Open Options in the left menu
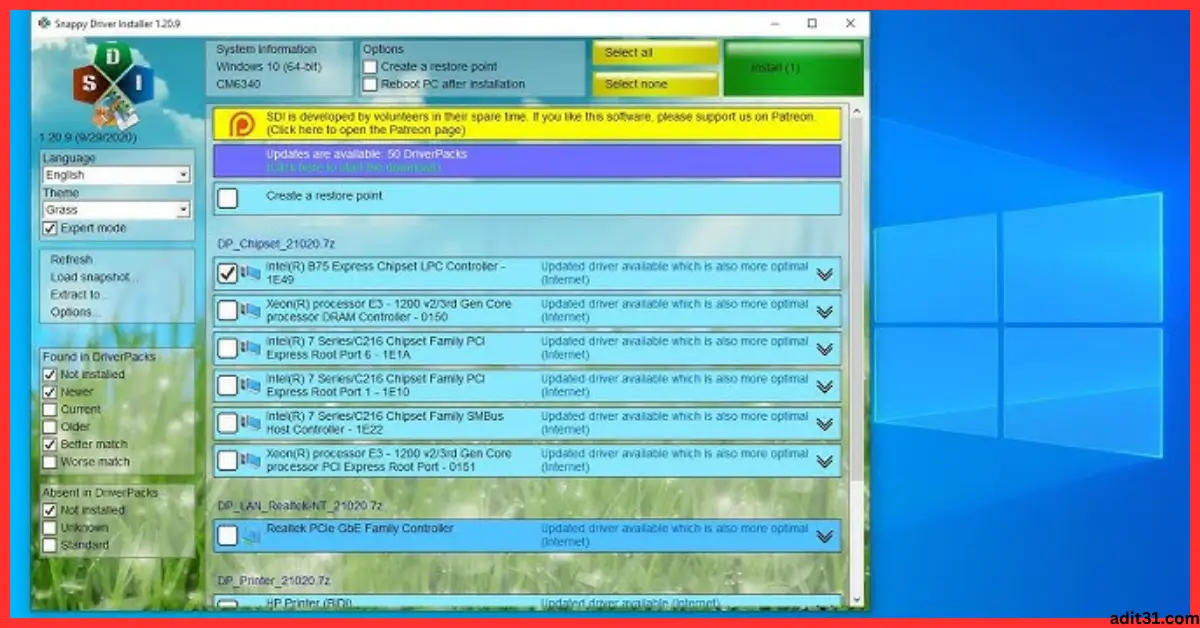The image size is (1200, 628). pos(76,312)
